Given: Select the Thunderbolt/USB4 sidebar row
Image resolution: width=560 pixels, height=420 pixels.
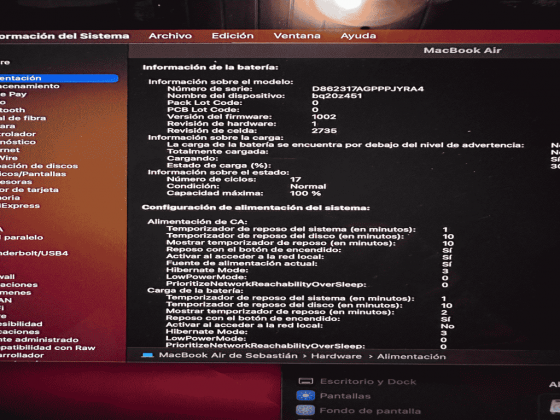Looking at the screenshot, I should pyautogui.click(x=34, y=253).
